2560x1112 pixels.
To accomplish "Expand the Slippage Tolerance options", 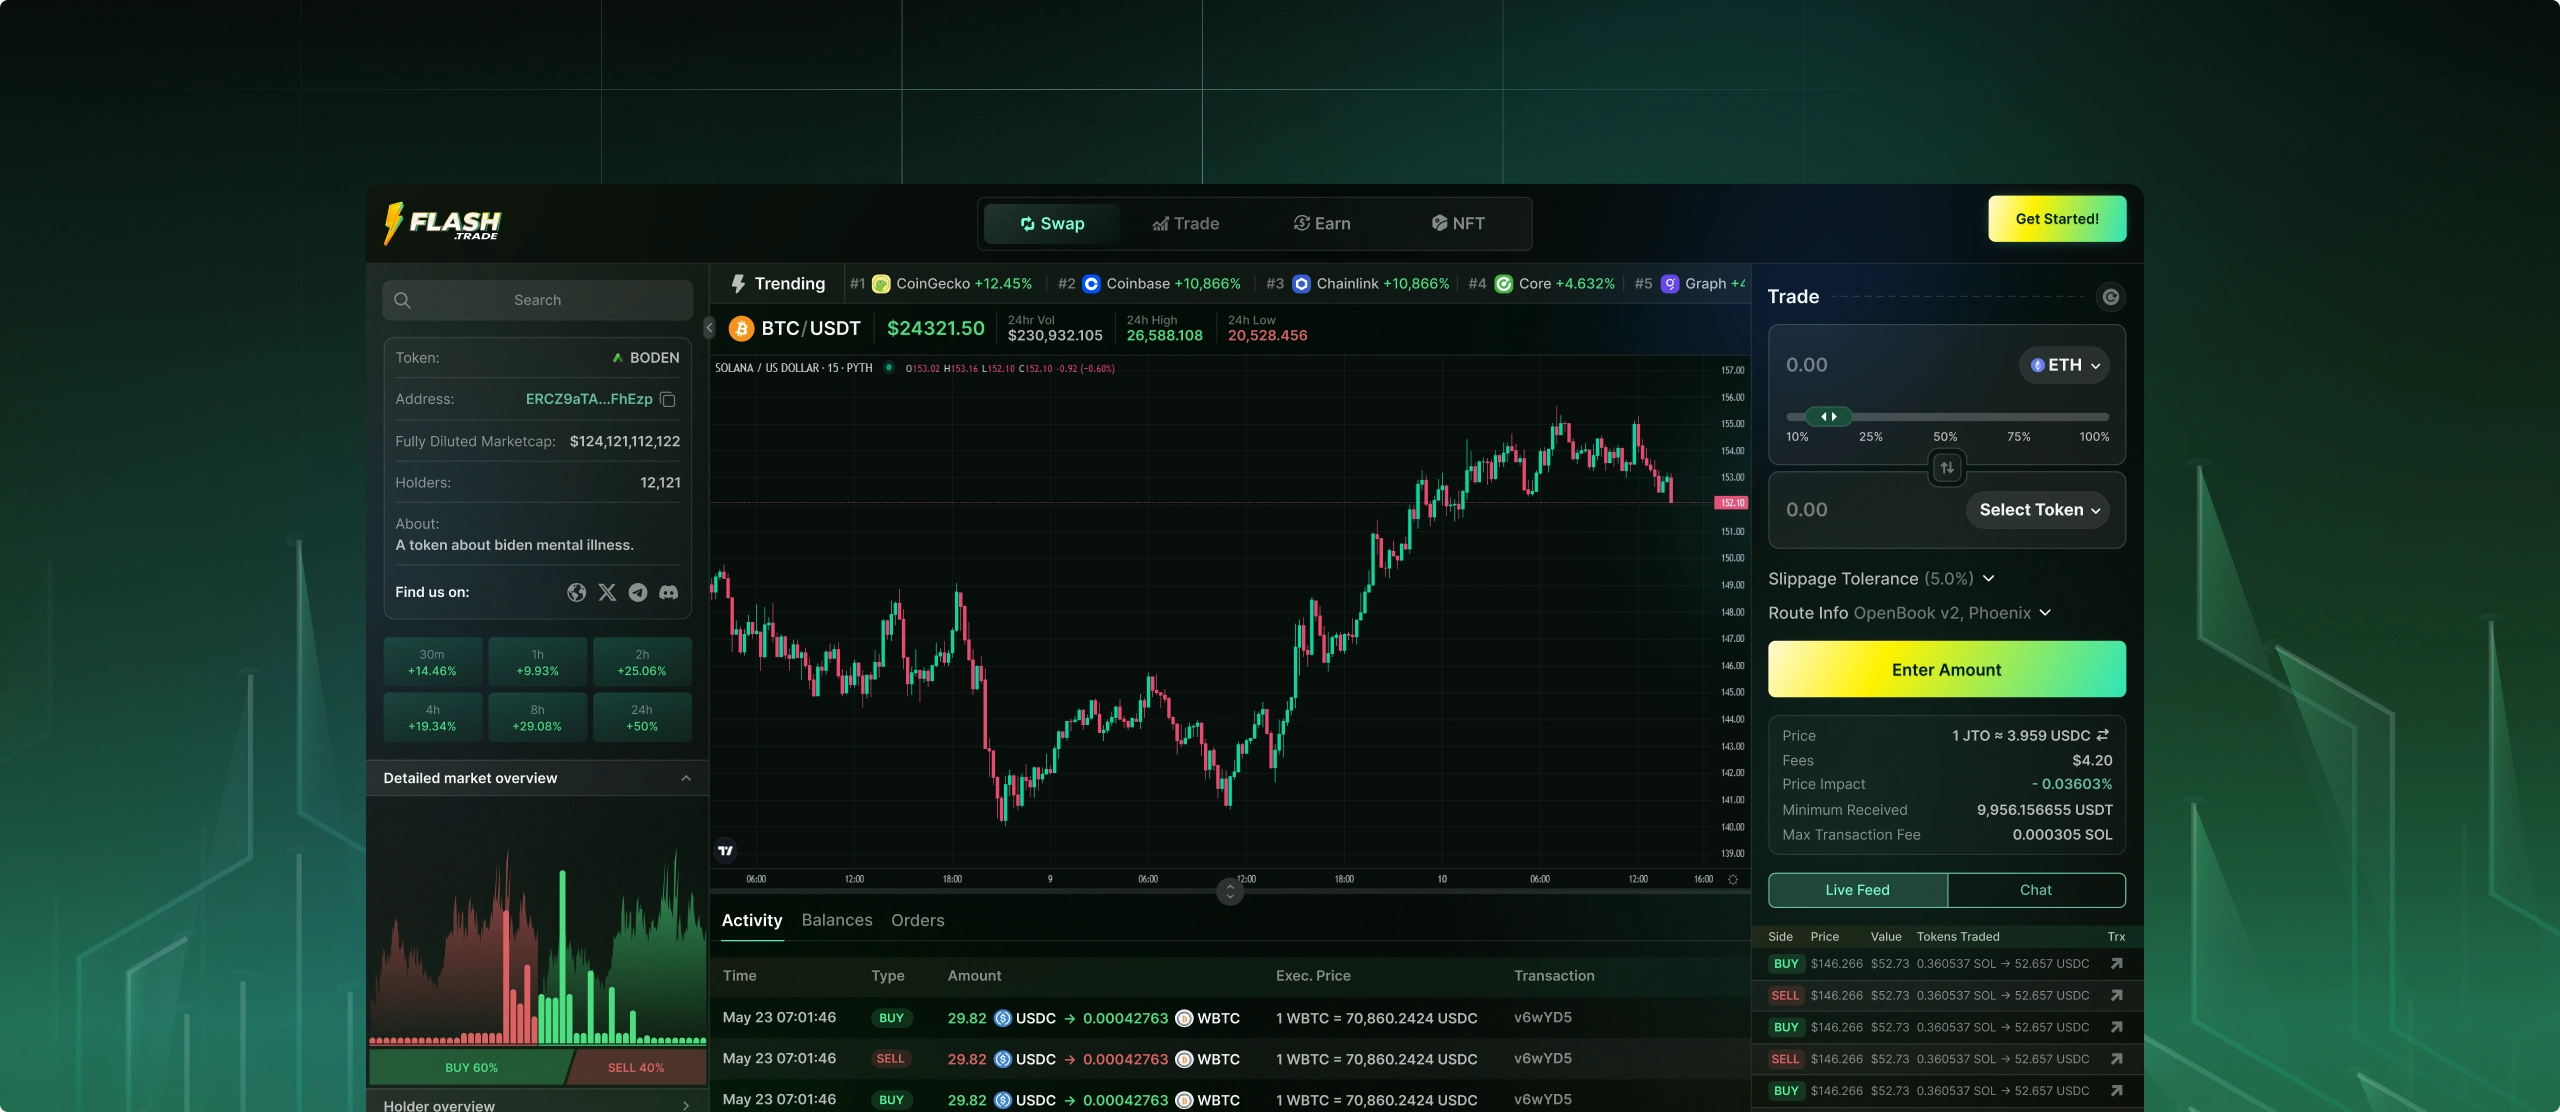I will [1989, 578].
